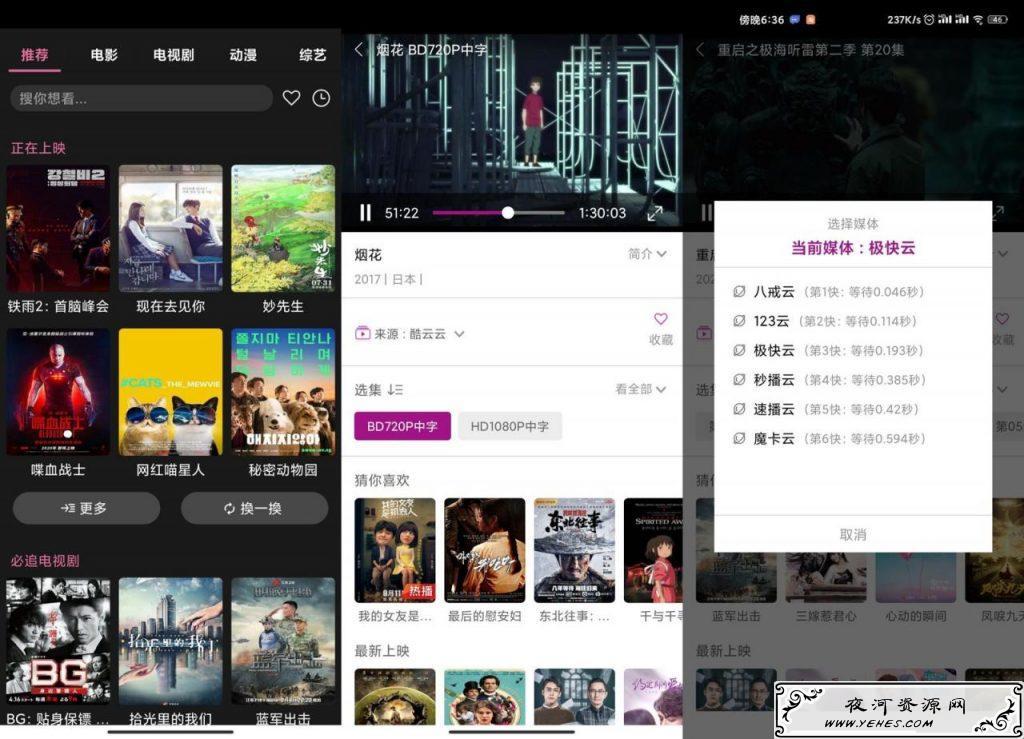Open 现在去见你 poster
This screenshot has height=739, width=1024.
(x=170, y=228)
